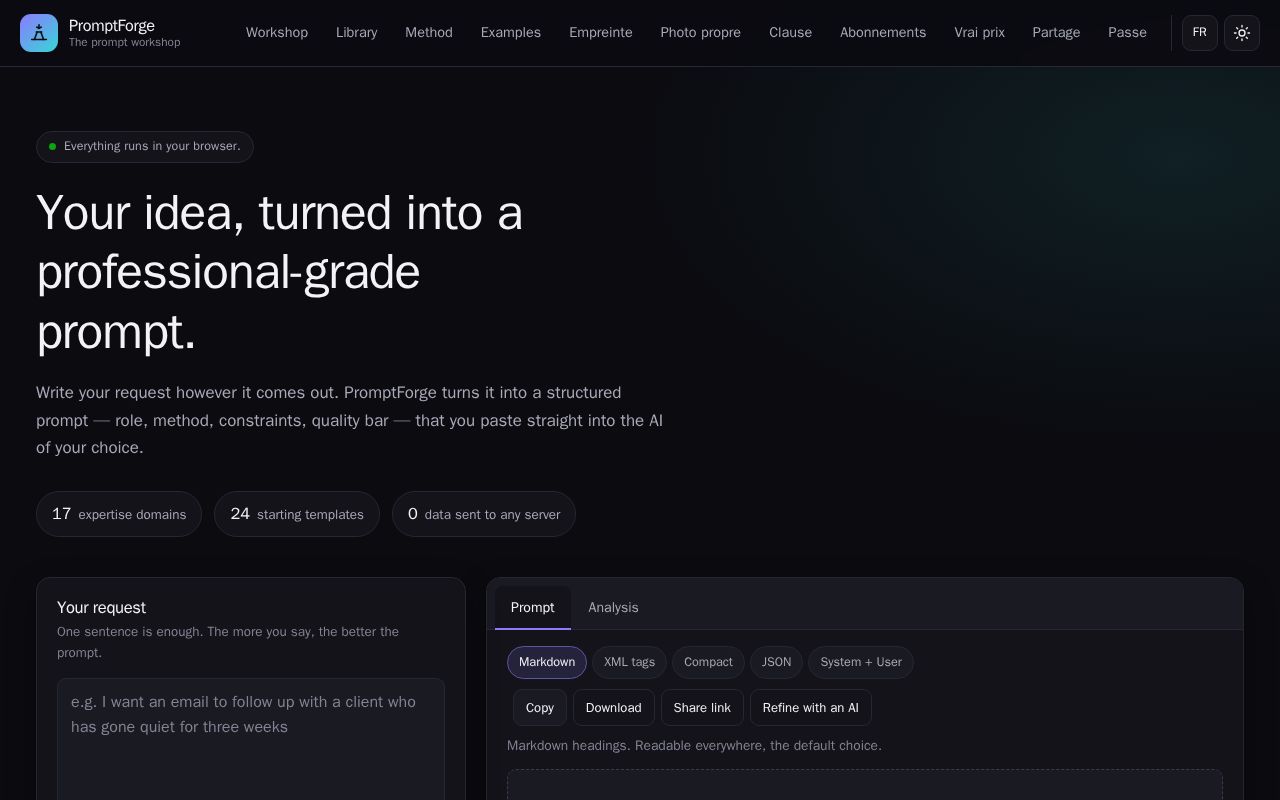The width and height of the screenshot is (1280, 800).
Task: Click the 0 data sent to any server pill
Action: 484,514
